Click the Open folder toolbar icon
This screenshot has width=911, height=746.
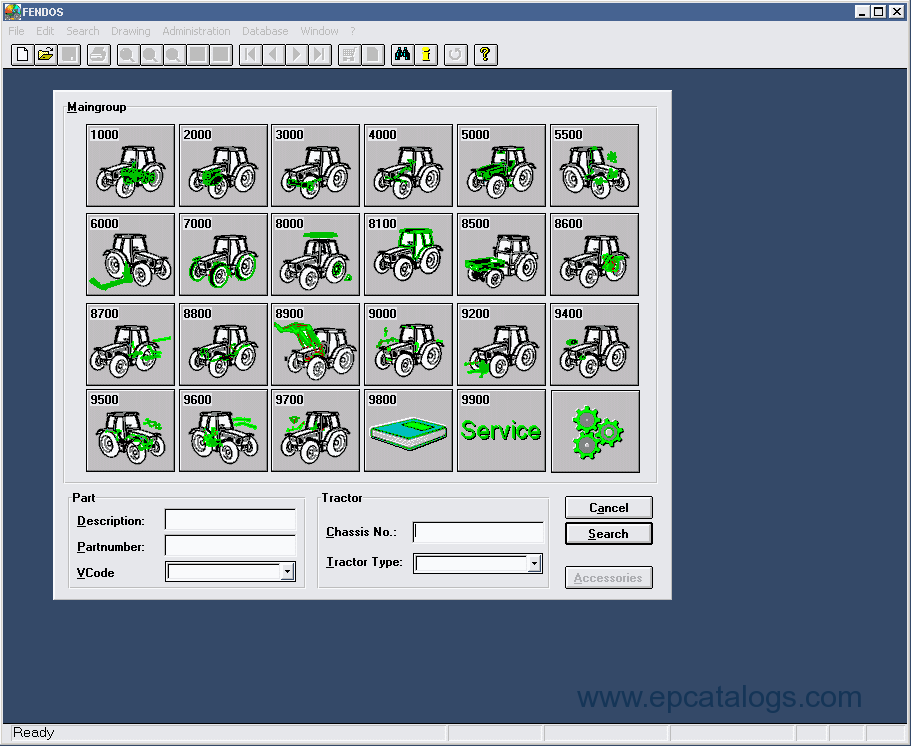(45, 55)
